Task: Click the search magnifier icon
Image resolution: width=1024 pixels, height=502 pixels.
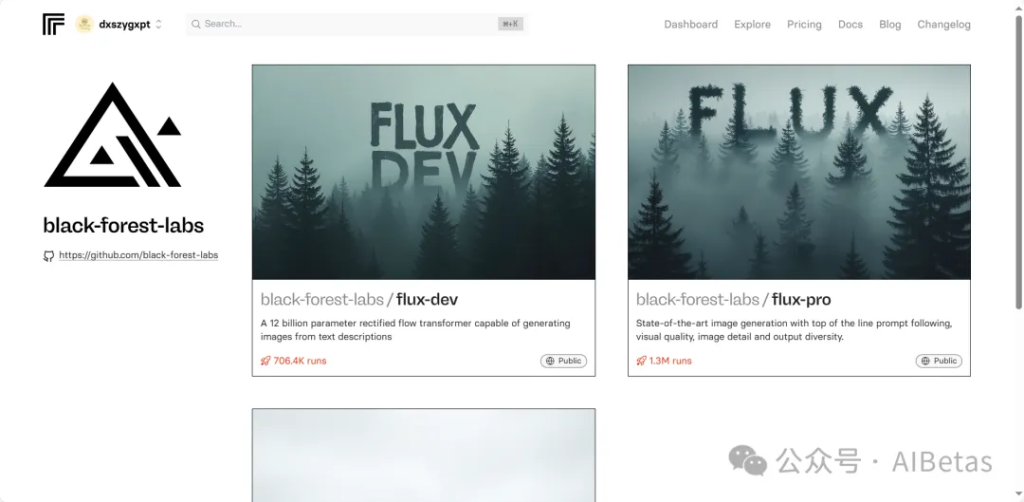Action: tap(196, 24)
